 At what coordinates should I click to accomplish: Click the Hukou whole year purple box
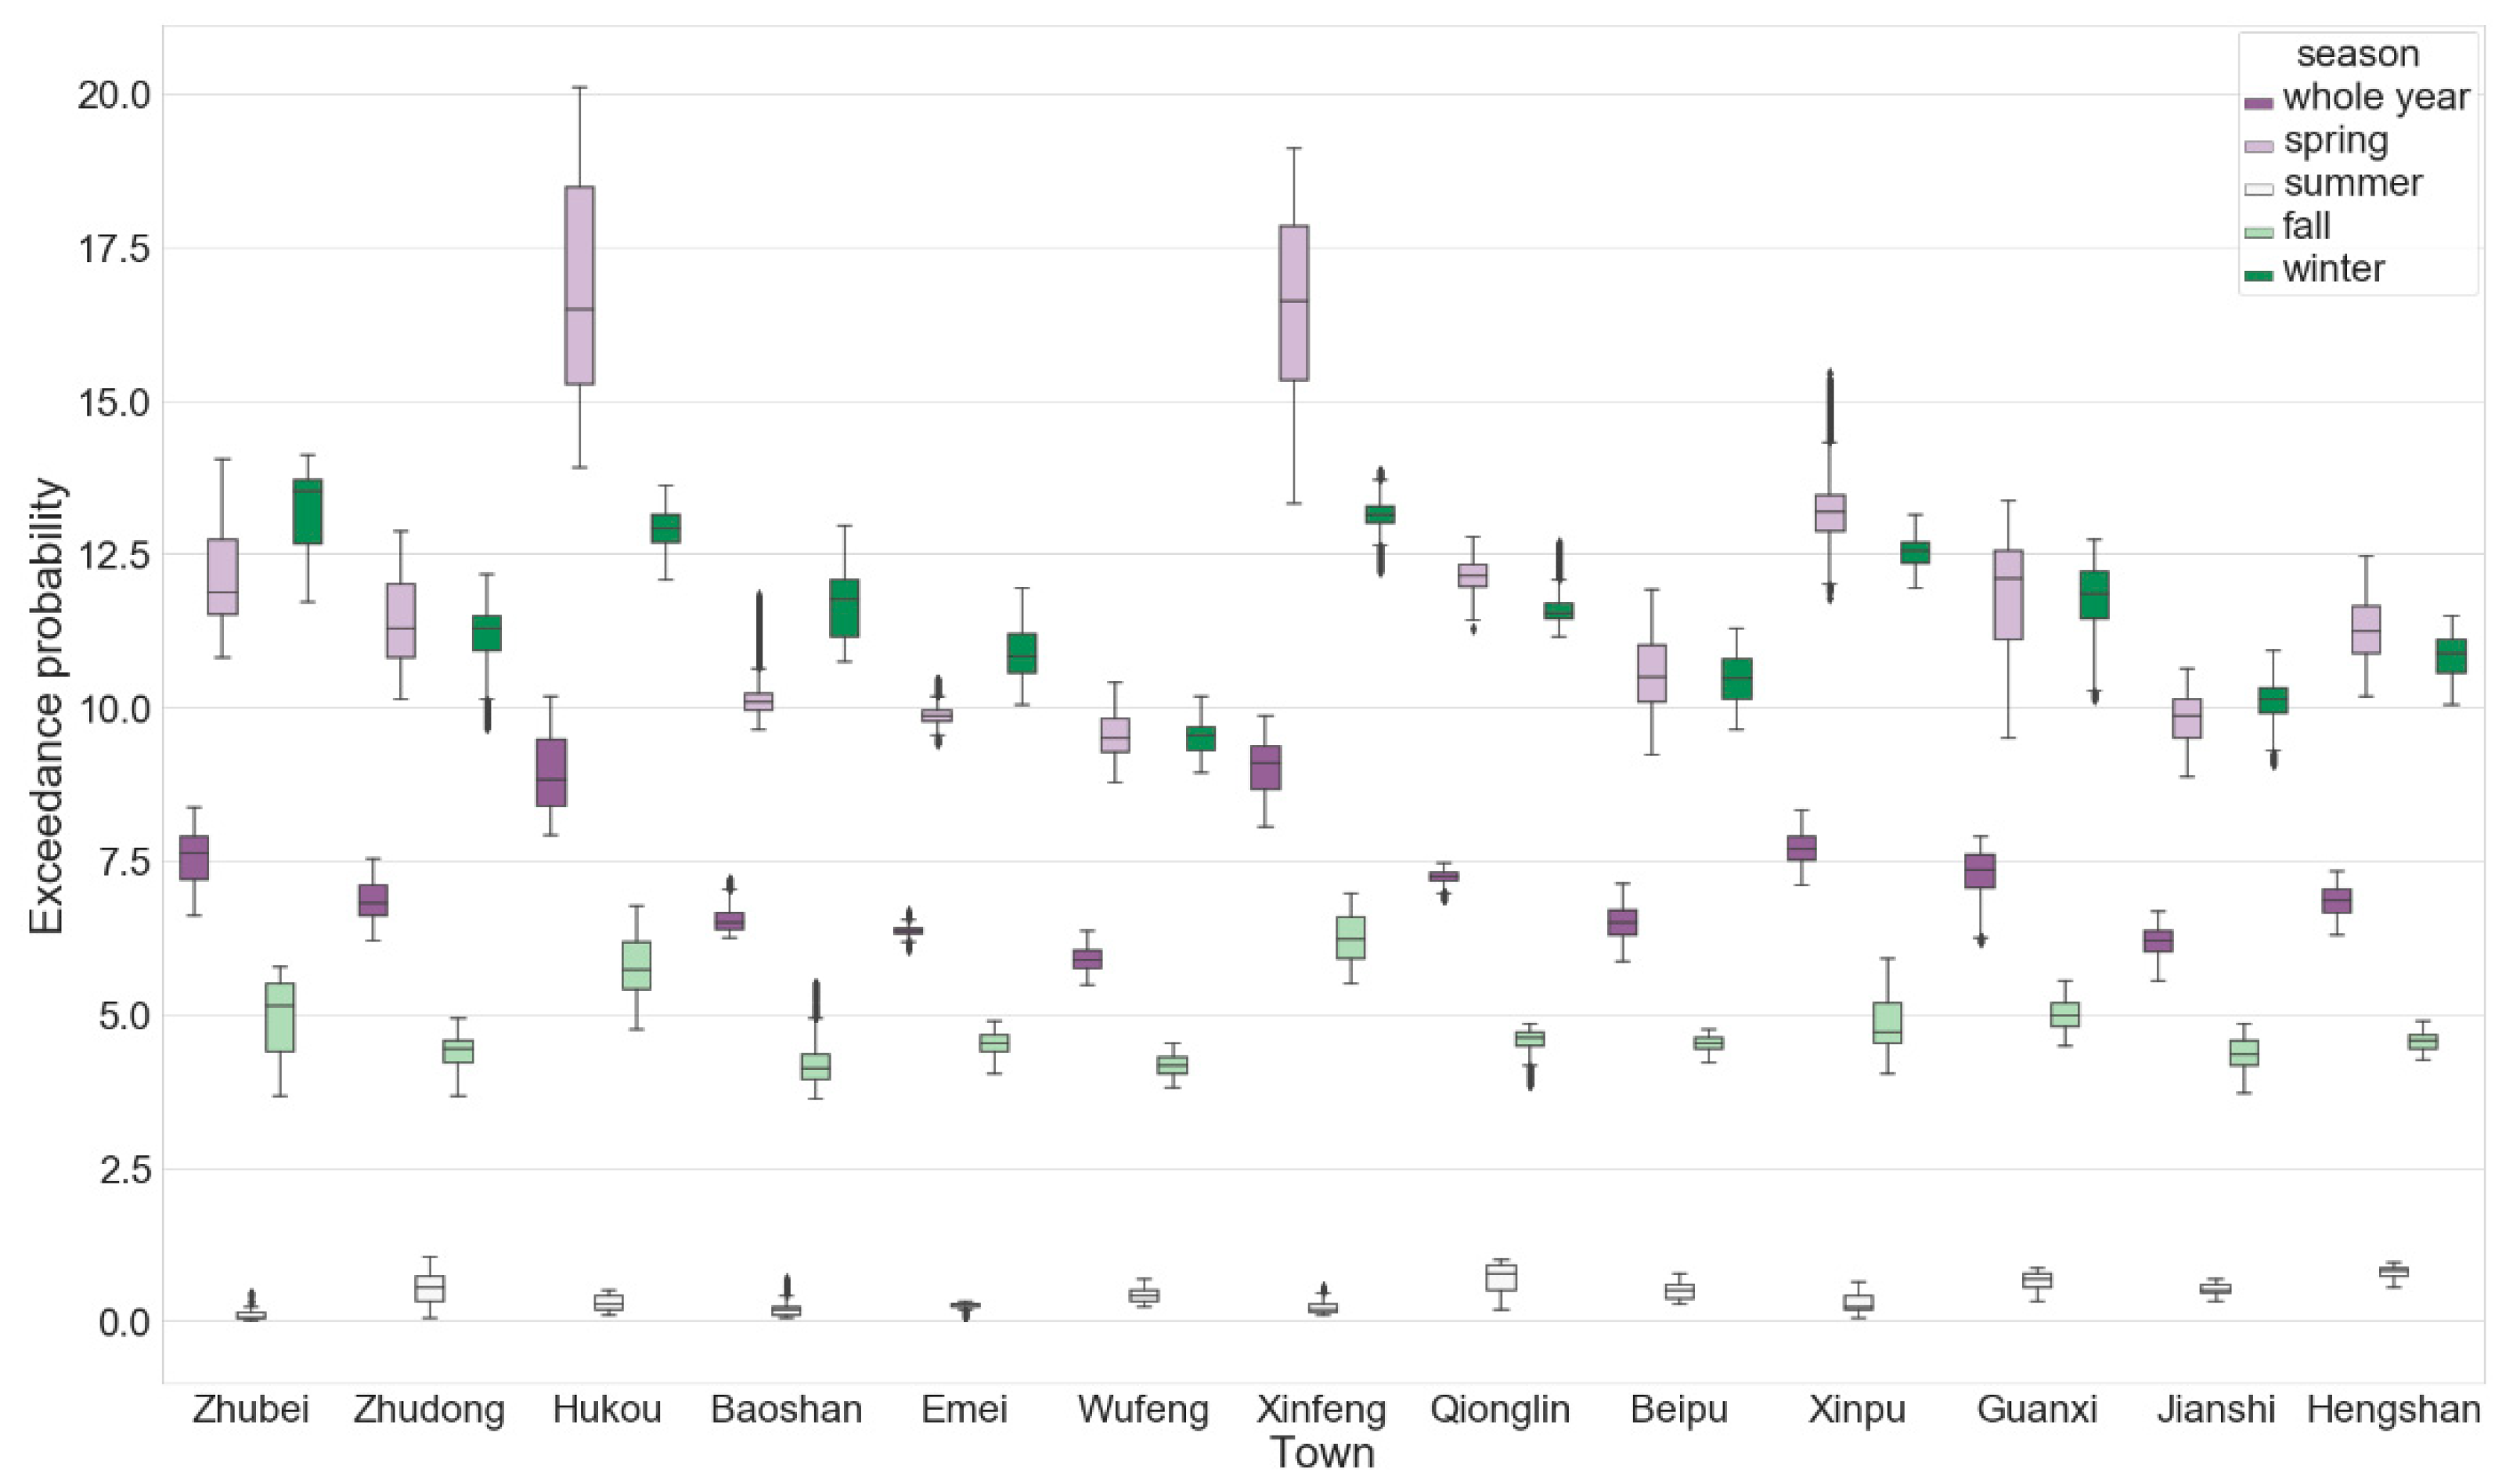pyautogui.click(x=551, y=772)
